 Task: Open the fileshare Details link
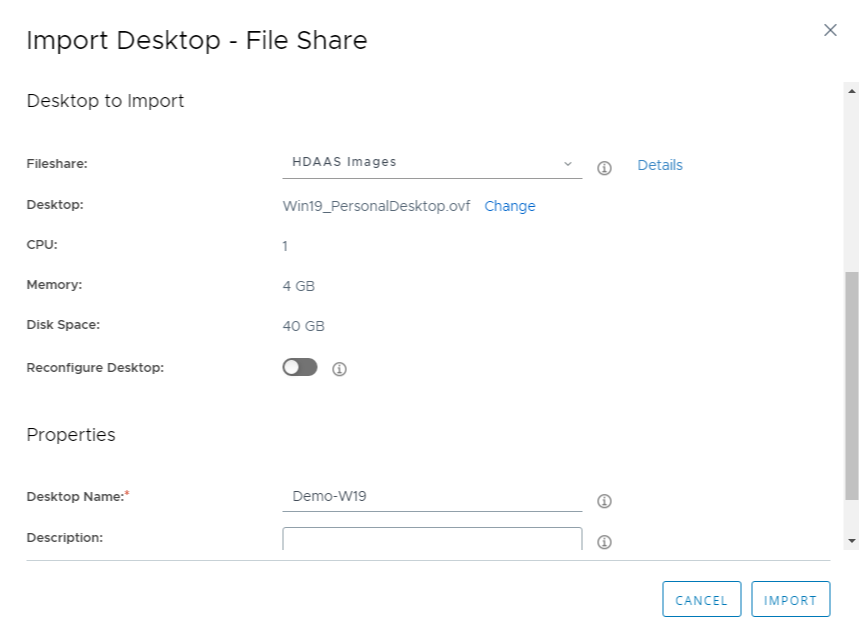[x=660, y=165]
